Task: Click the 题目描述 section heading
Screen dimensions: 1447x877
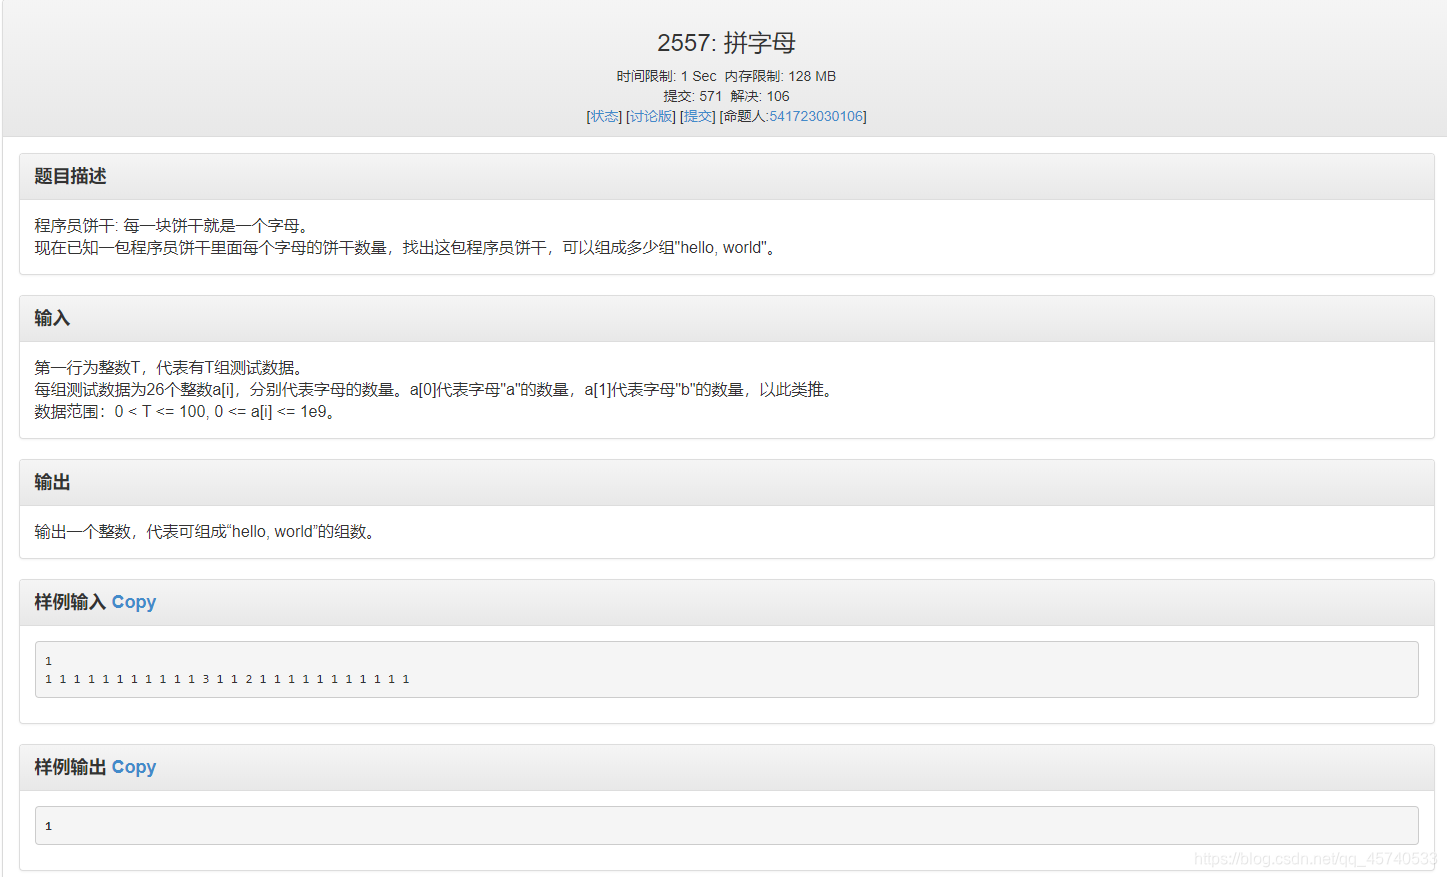Action: 70,176
